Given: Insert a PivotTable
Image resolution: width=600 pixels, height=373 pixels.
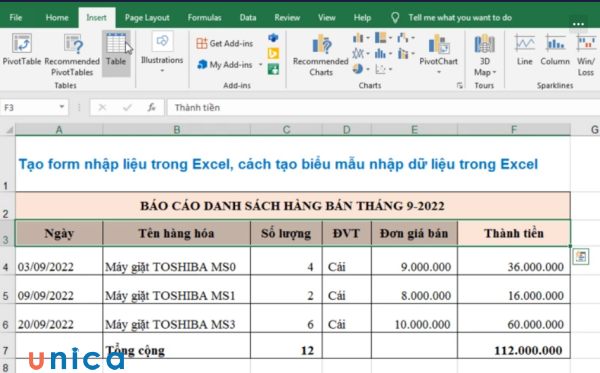Looking at the screenshot, I should coord(21,49).
